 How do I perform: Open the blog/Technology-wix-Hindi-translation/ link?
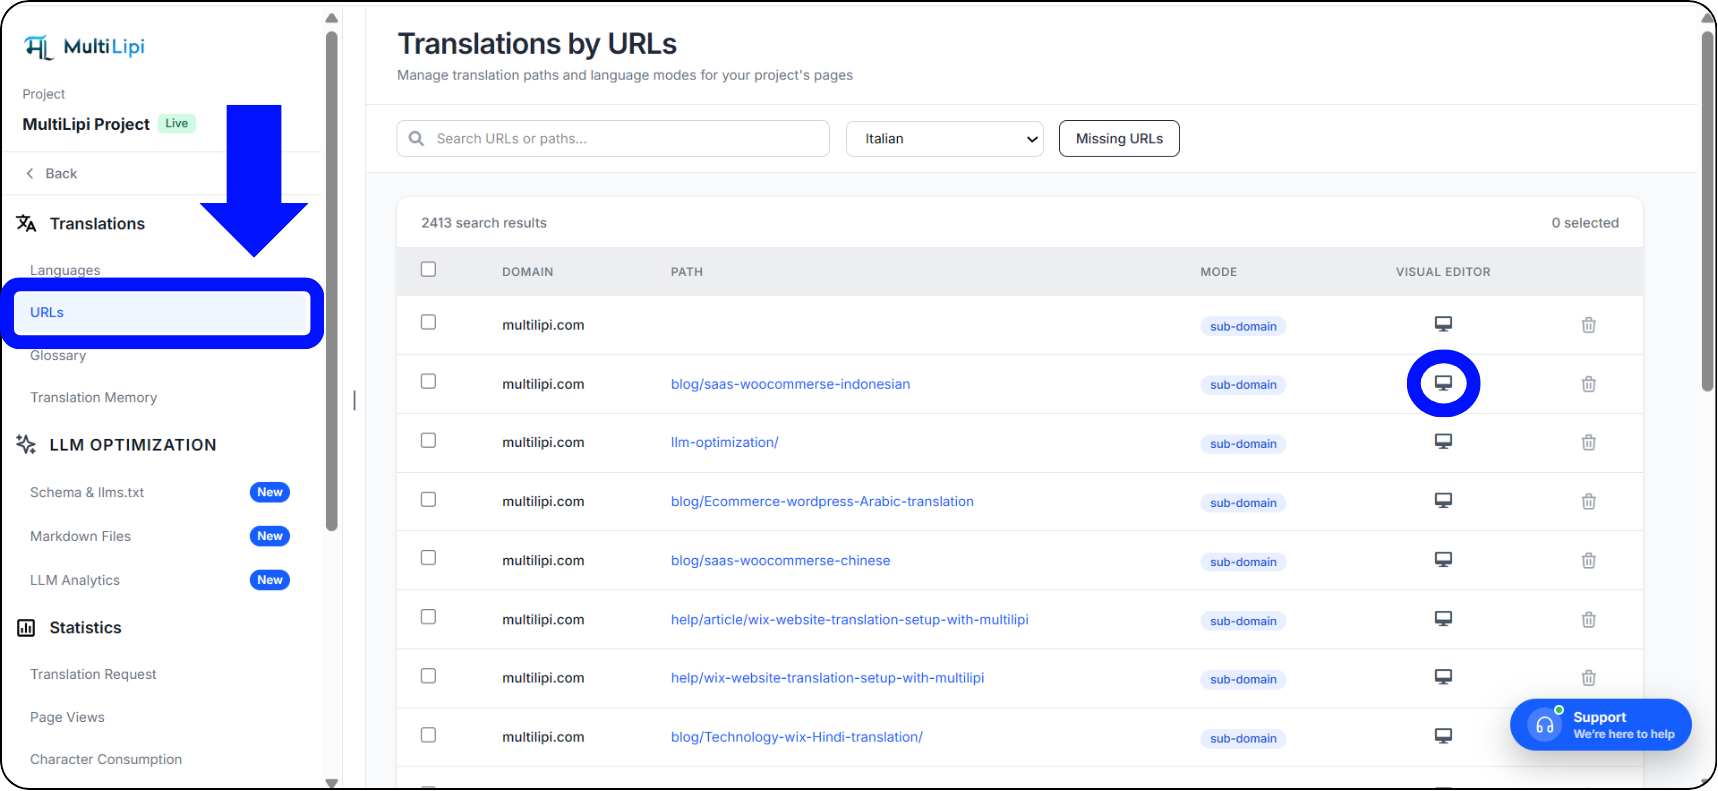[796, 737]
